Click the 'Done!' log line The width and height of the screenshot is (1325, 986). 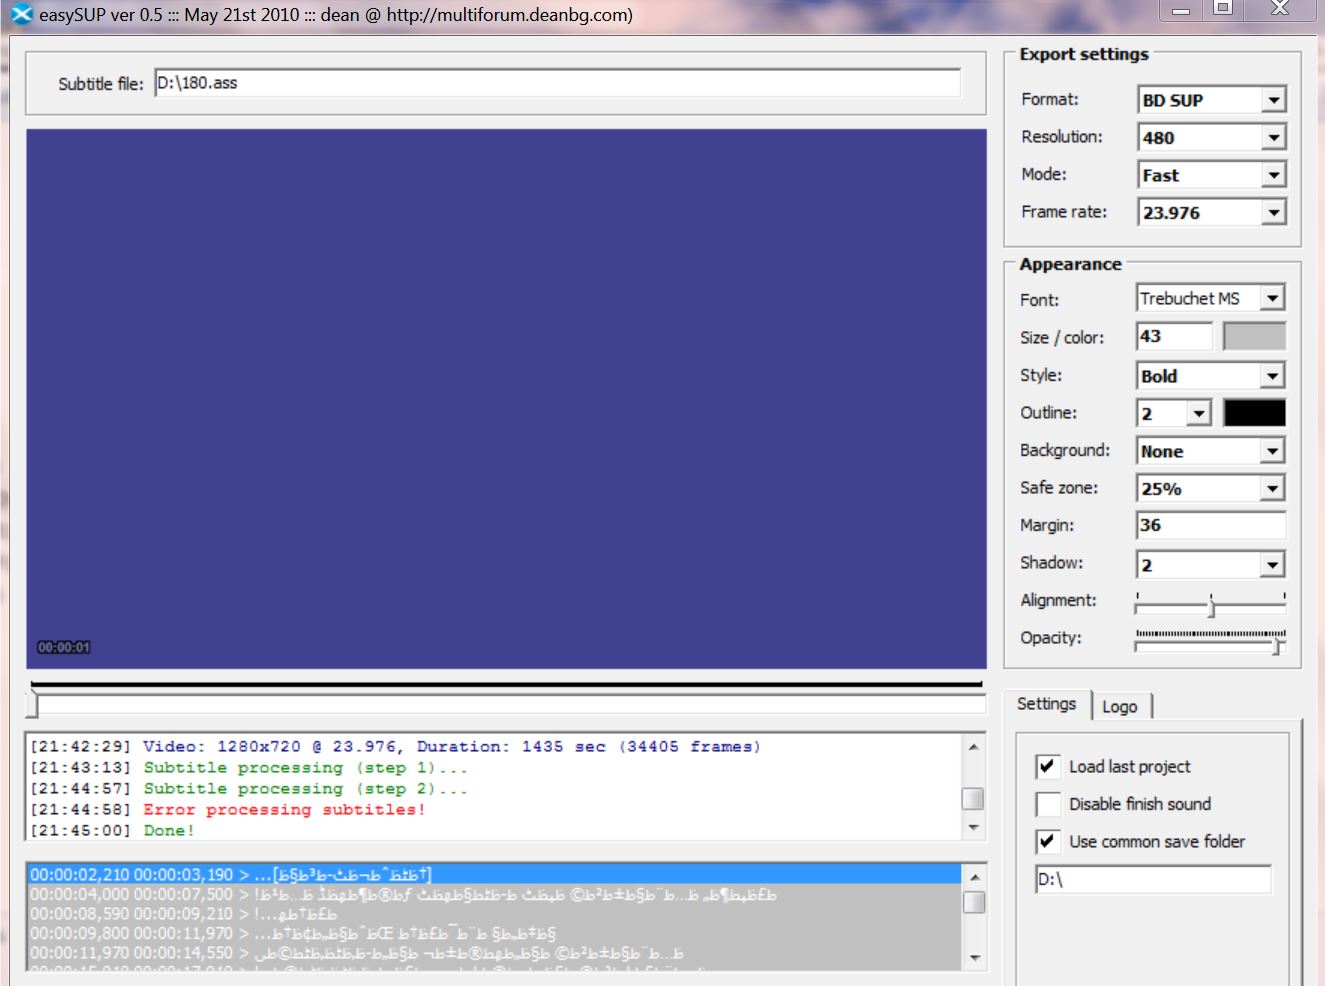pyautogui.click(x=169, y=831)
